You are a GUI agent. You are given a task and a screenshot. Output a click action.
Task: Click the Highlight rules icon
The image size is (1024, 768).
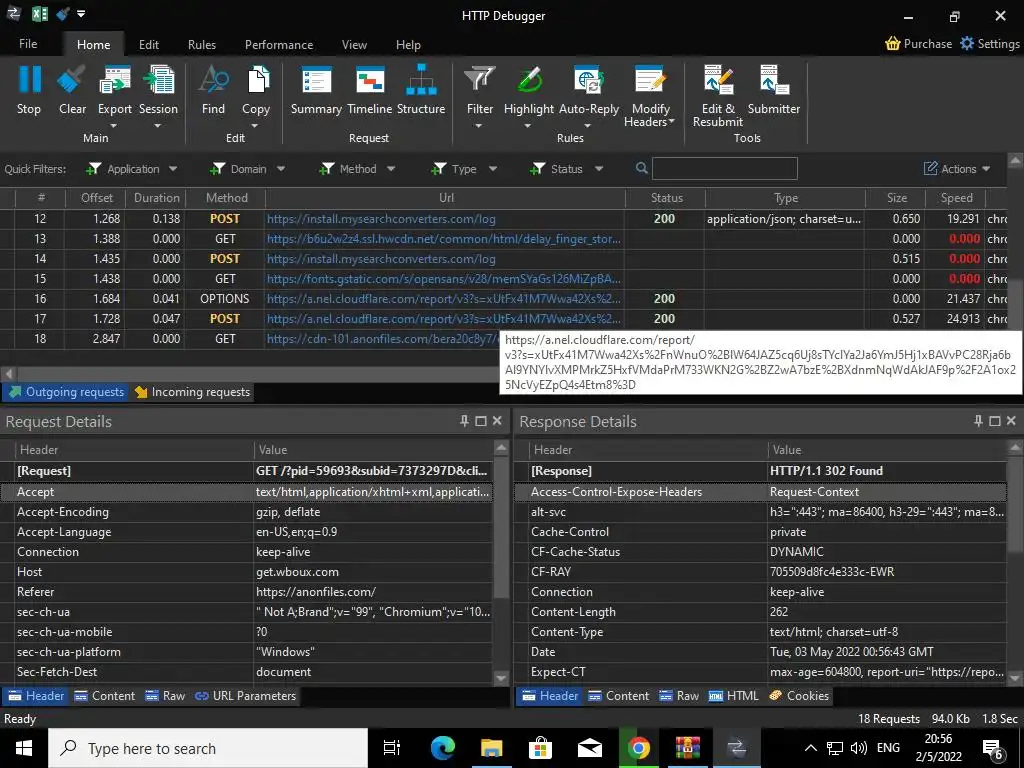tap(529, 80)
